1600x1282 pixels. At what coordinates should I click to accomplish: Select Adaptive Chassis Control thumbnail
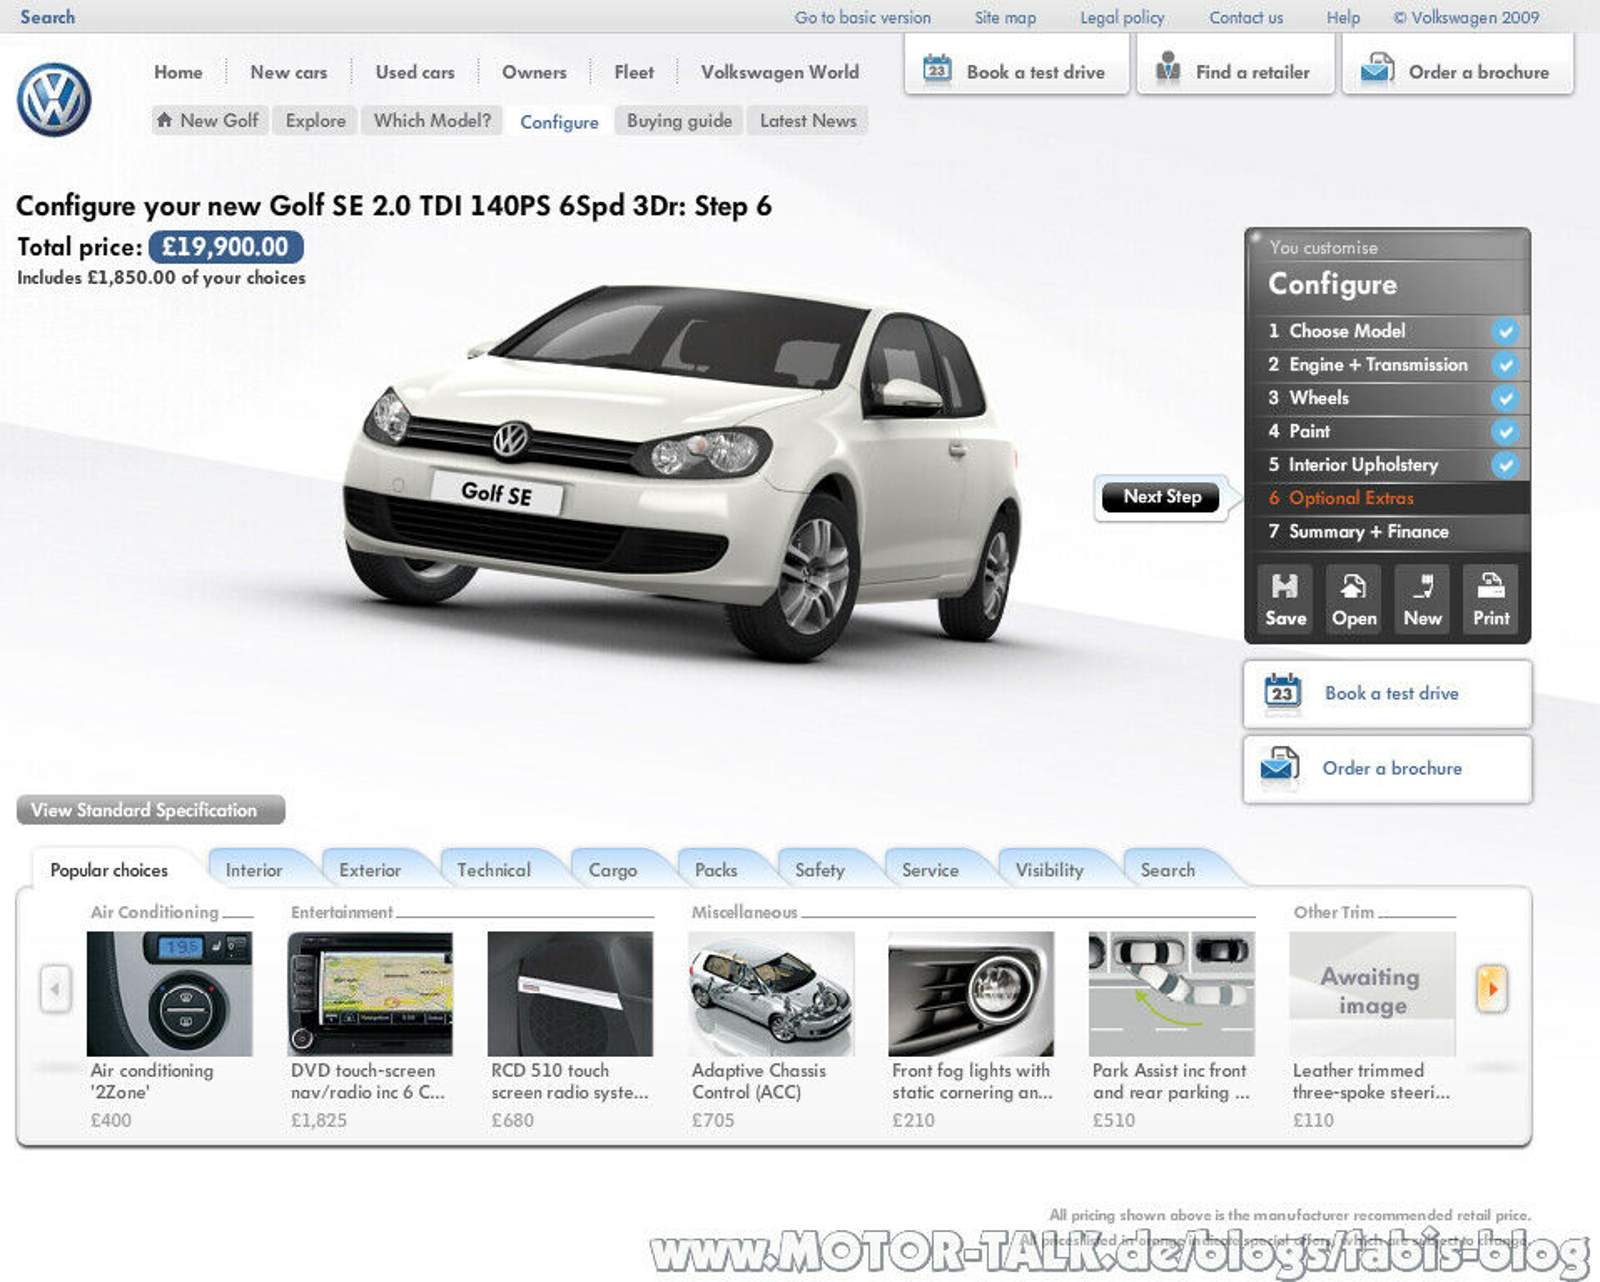point(771,993)
